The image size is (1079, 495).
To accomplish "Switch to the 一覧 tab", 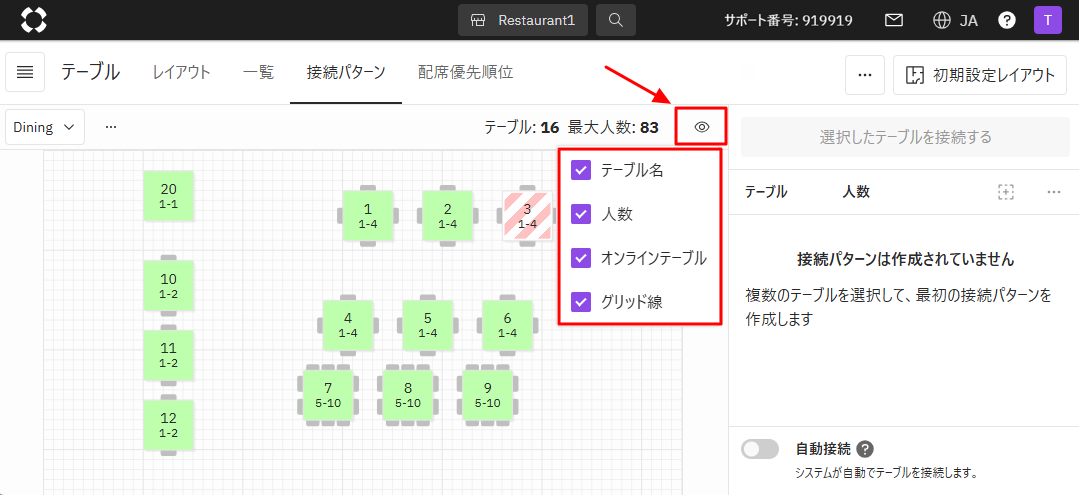I will point(259,72).
